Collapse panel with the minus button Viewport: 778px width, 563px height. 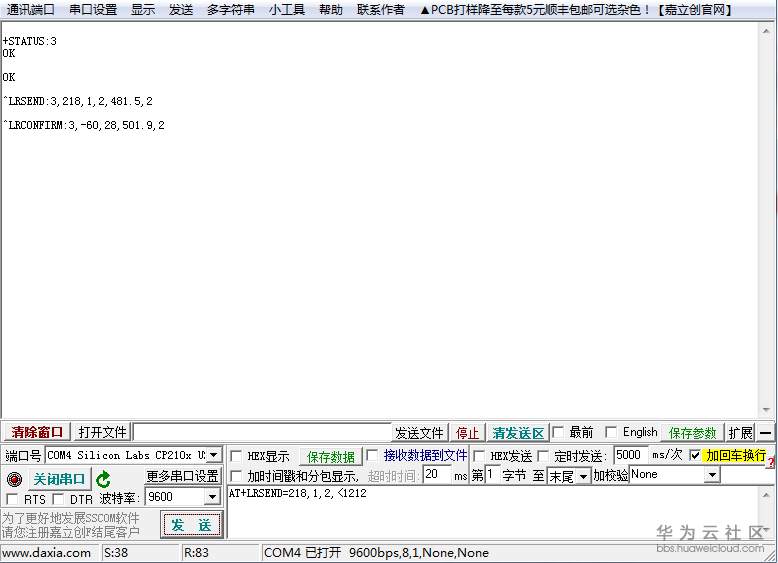tap(766, 433)
